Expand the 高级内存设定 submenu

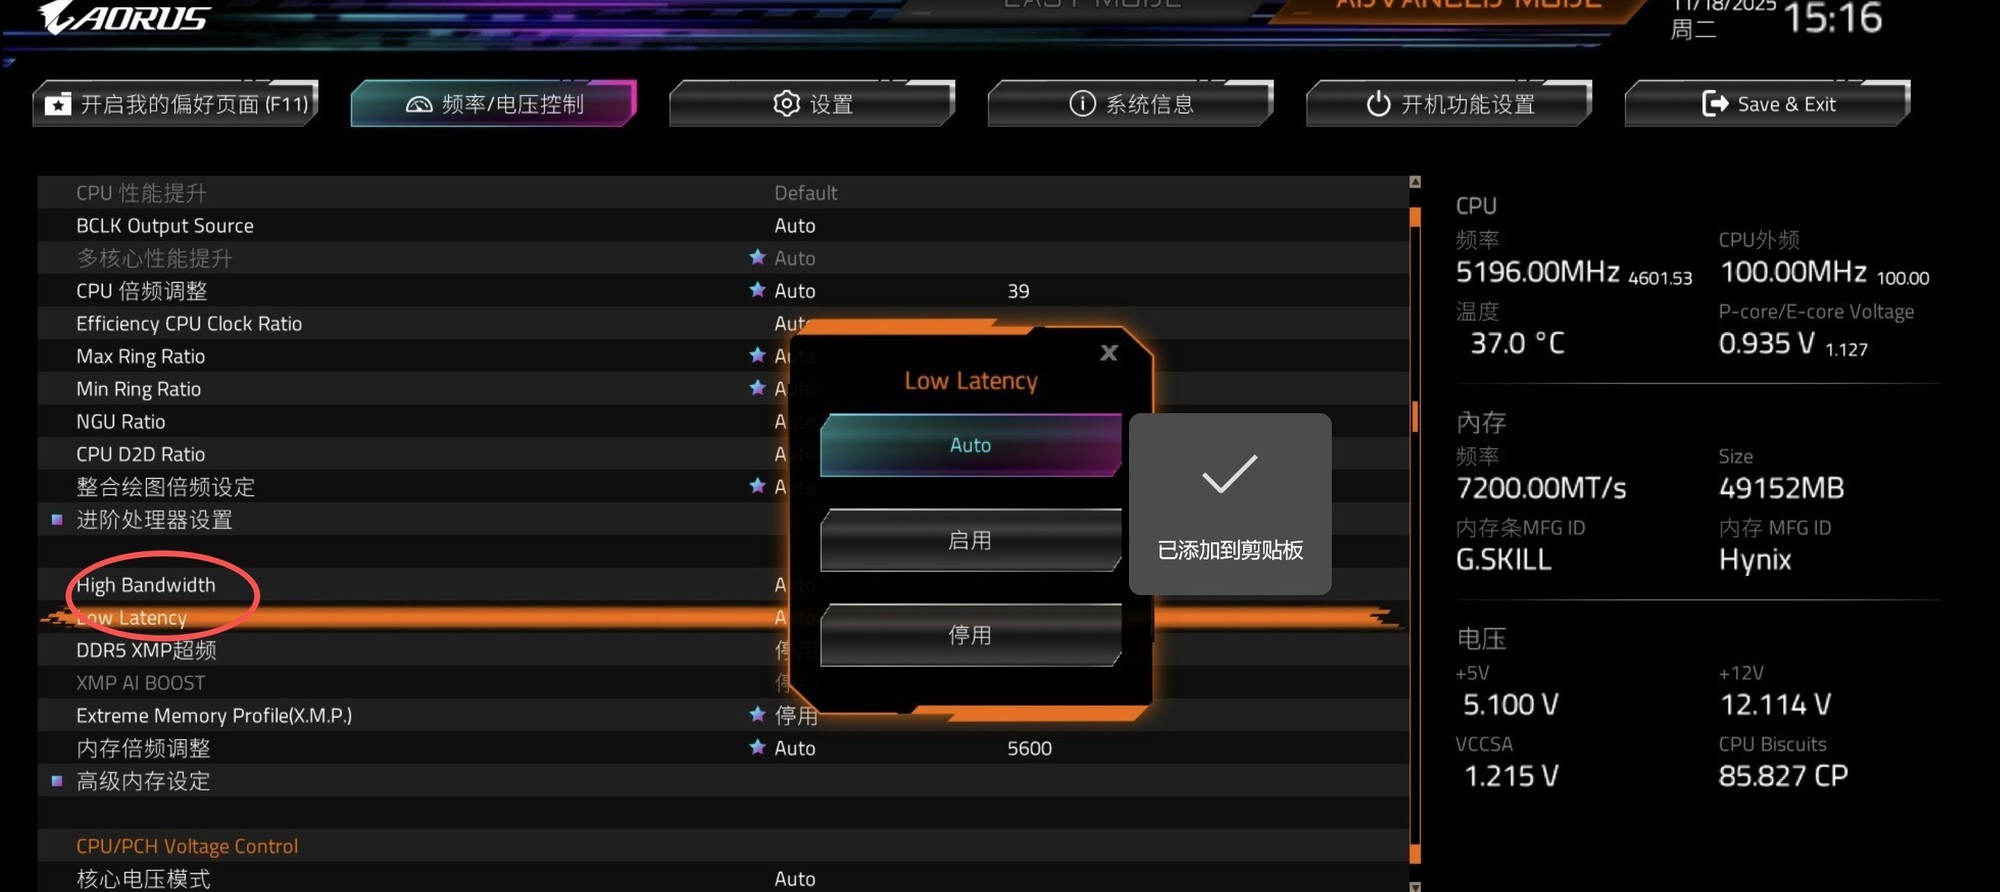pos(143,781)
